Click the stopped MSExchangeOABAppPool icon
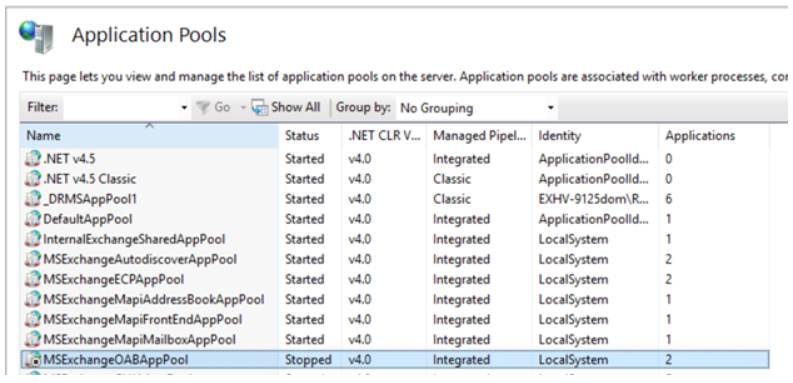This screenshot has width=793, height=383. click(33, 360)
